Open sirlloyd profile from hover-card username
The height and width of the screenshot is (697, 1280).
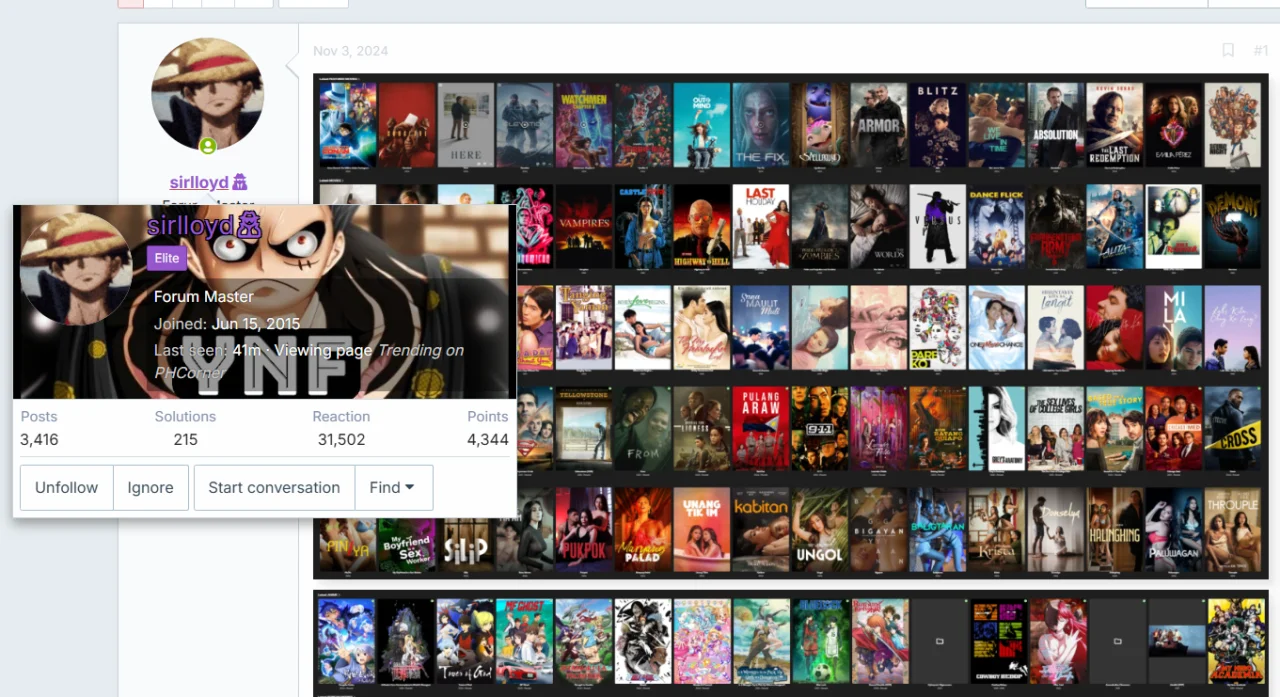point(190,226)
